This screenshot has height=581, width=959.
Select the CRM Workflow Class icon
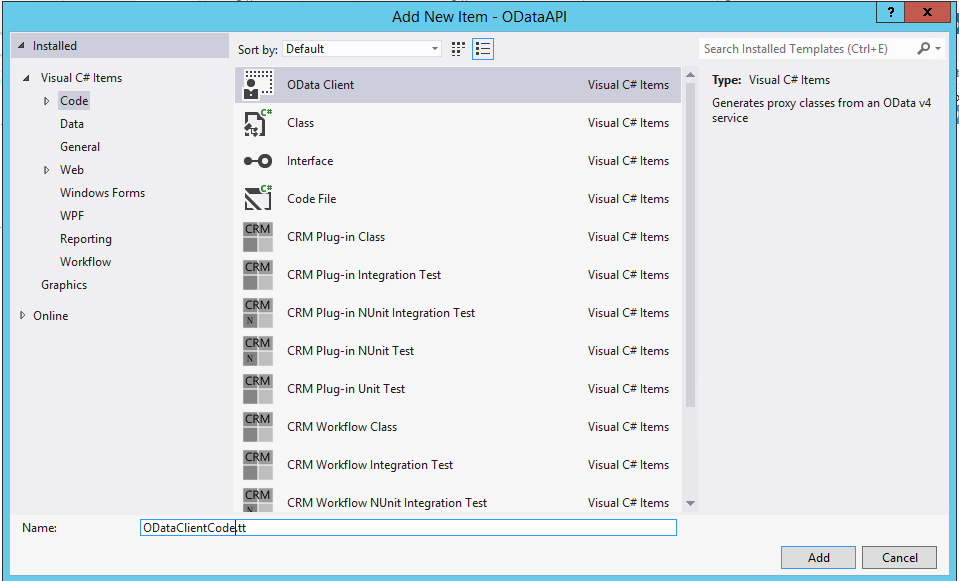[x=258, y=426]
